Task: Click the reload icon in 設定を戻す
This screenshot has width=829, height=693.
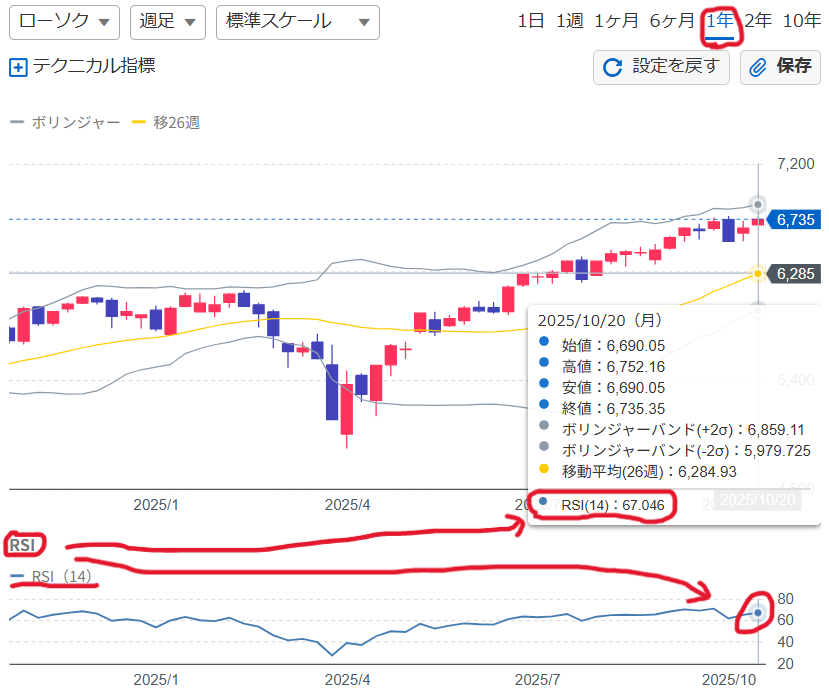Action: pos(613,67)
